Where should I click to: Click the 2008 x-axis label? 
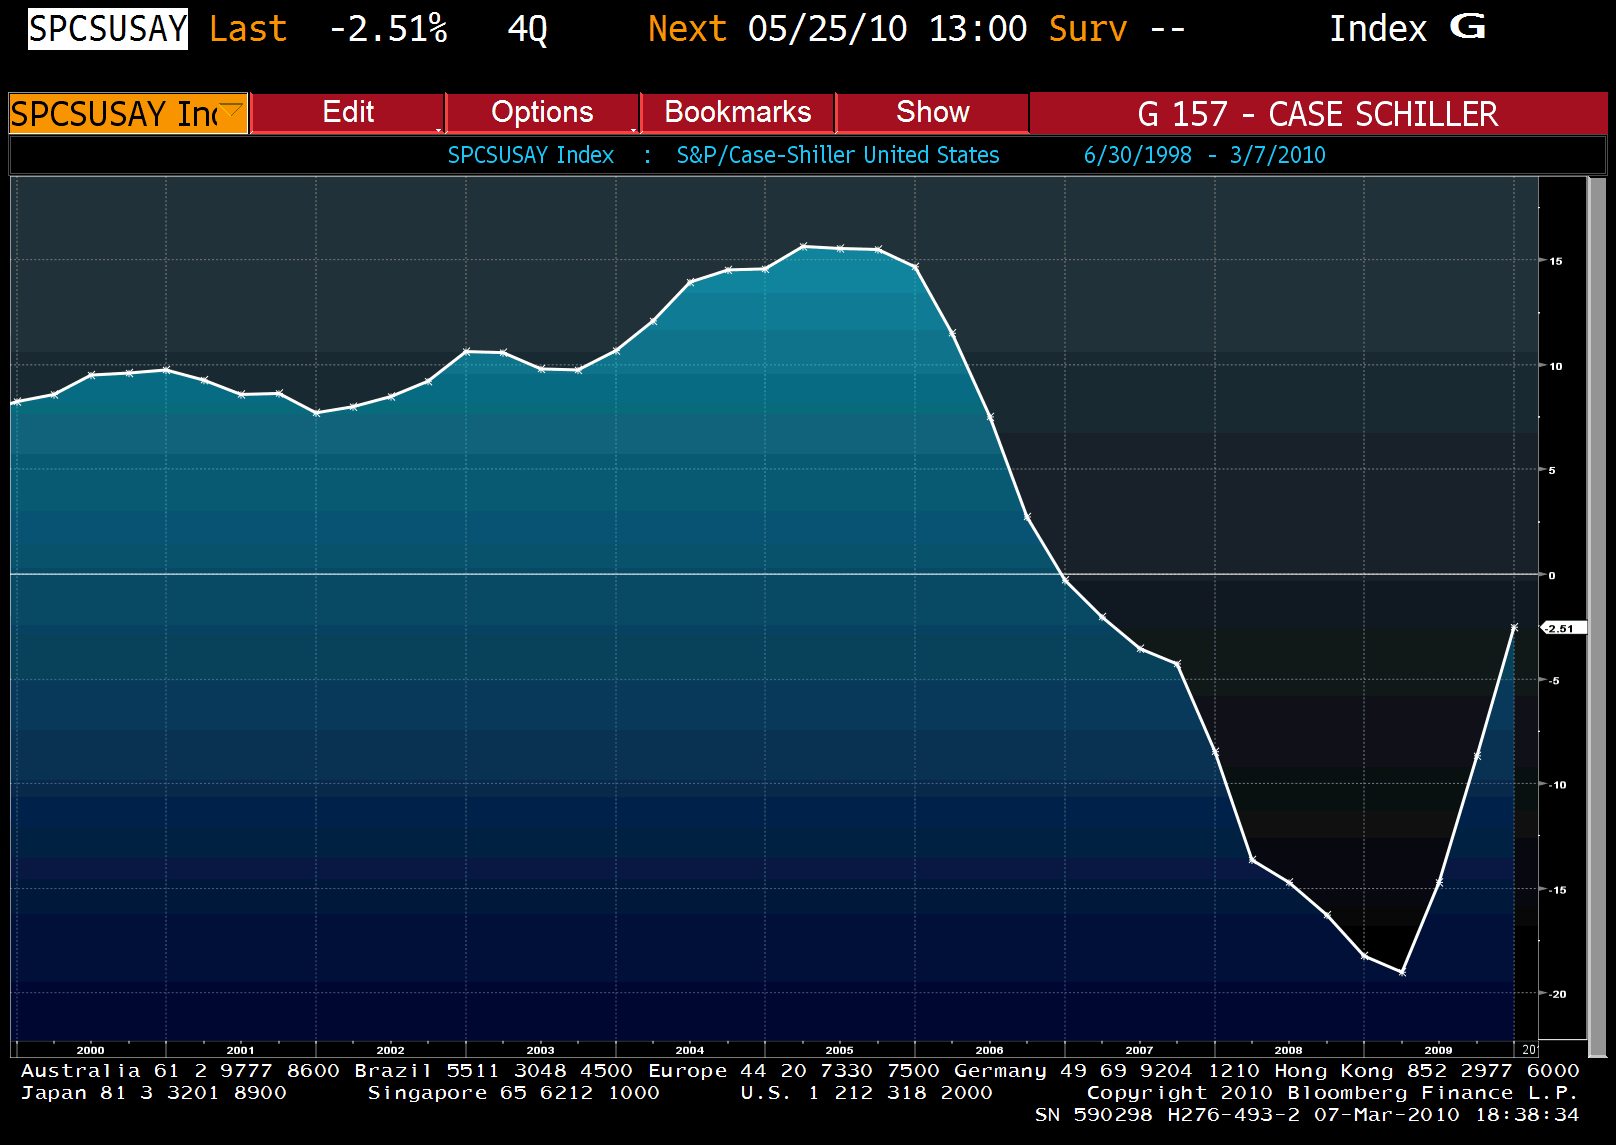click(1289, 1050)
